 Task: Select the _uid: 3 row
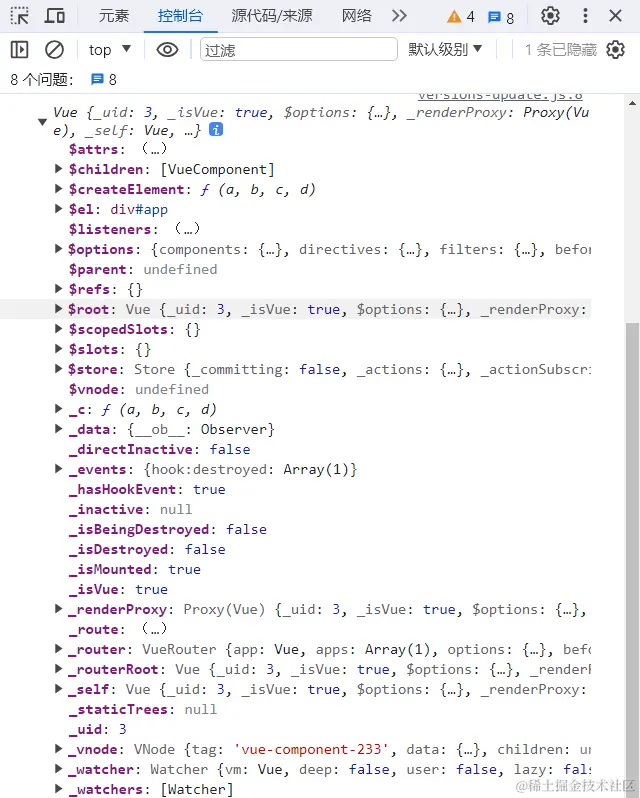tap(98, 729)
